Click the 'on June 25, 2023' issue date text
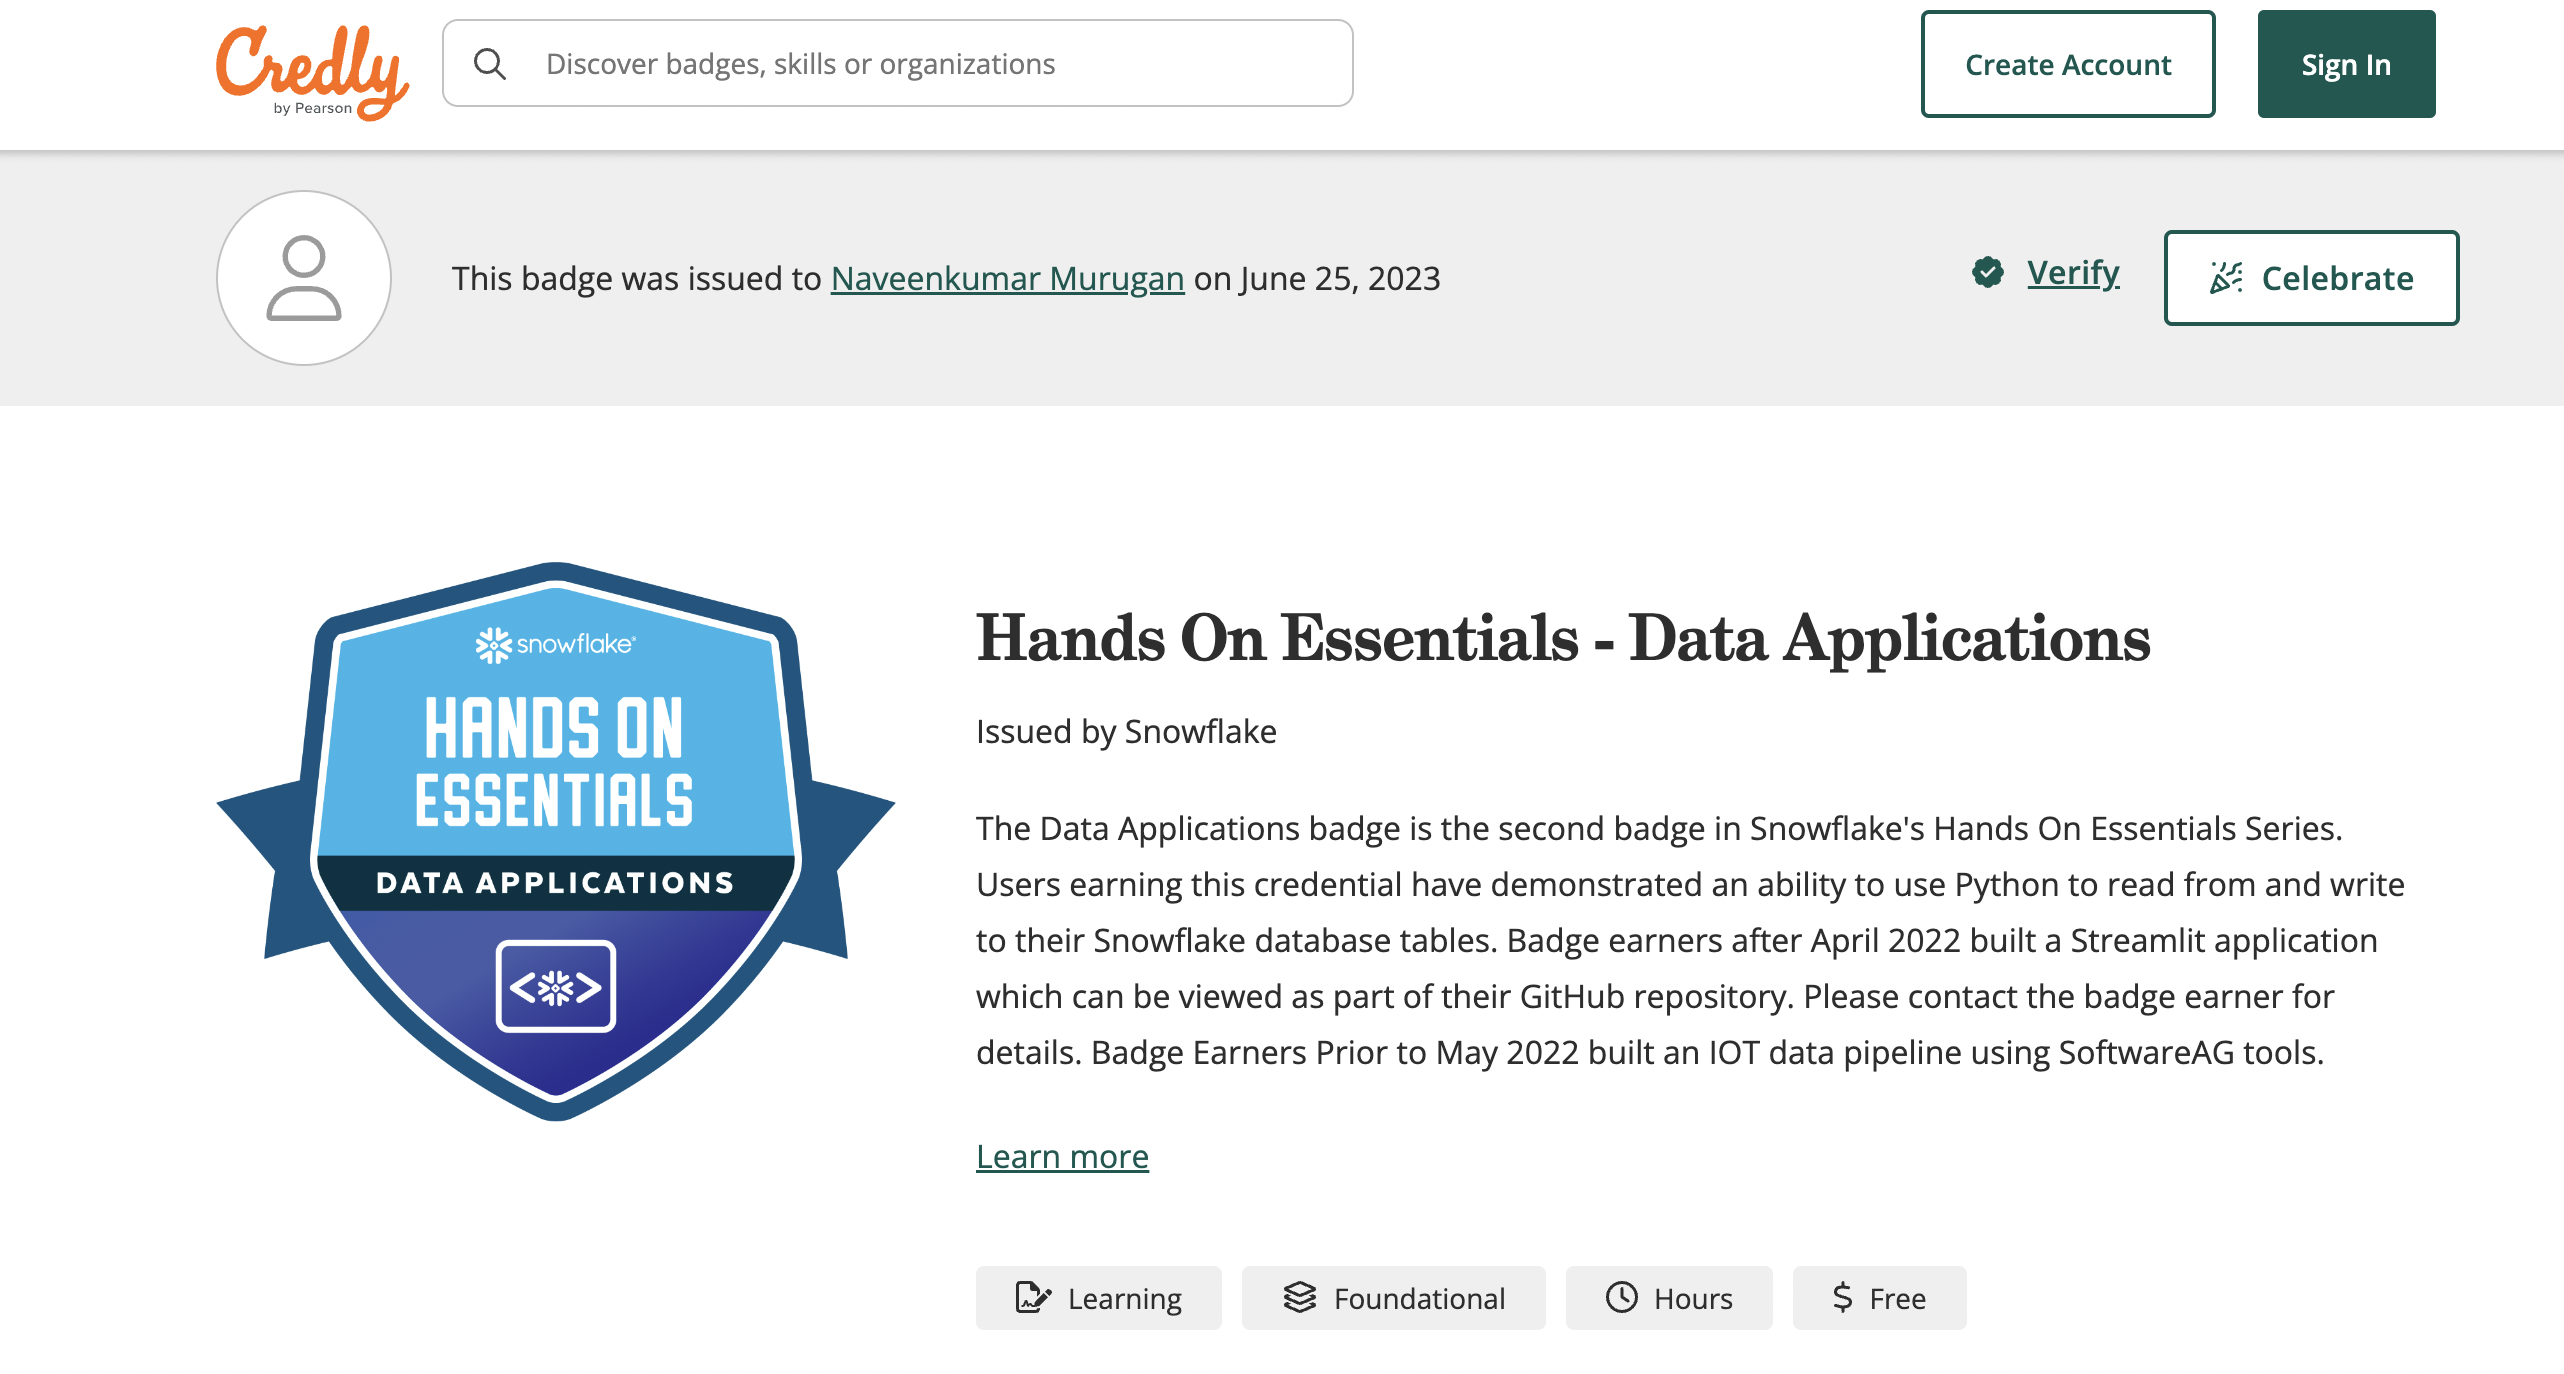 coord(1317,279)
